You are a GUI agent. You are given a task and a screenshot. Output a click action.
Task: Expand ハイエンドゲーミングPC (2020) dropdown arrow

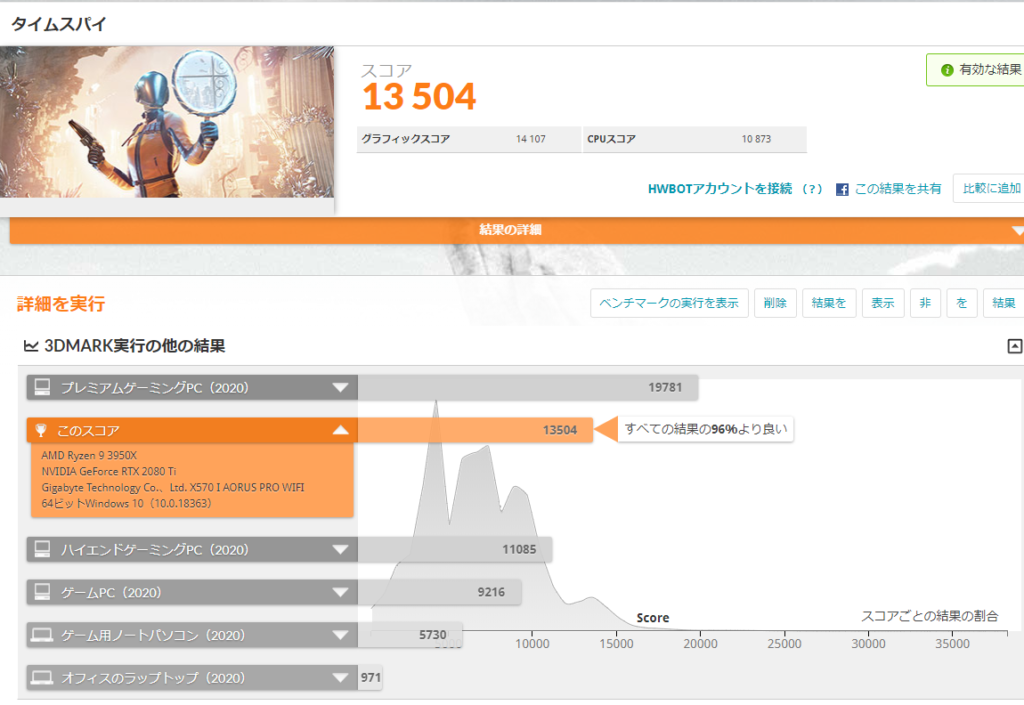(340, 550)
